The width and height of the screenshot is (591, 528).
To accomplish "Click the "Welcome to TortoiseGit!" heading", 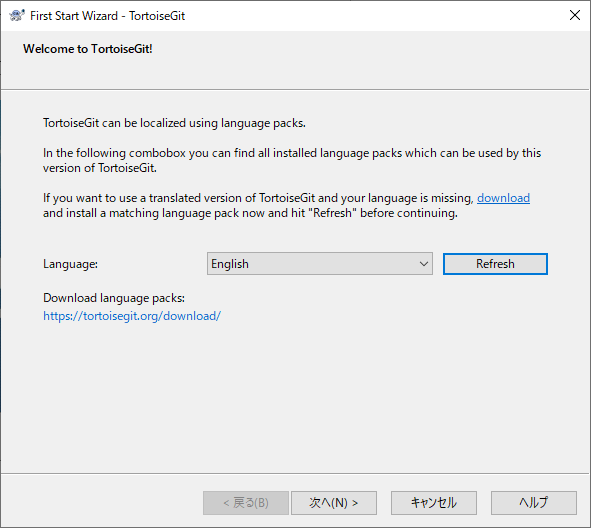I will pos(88,49).
